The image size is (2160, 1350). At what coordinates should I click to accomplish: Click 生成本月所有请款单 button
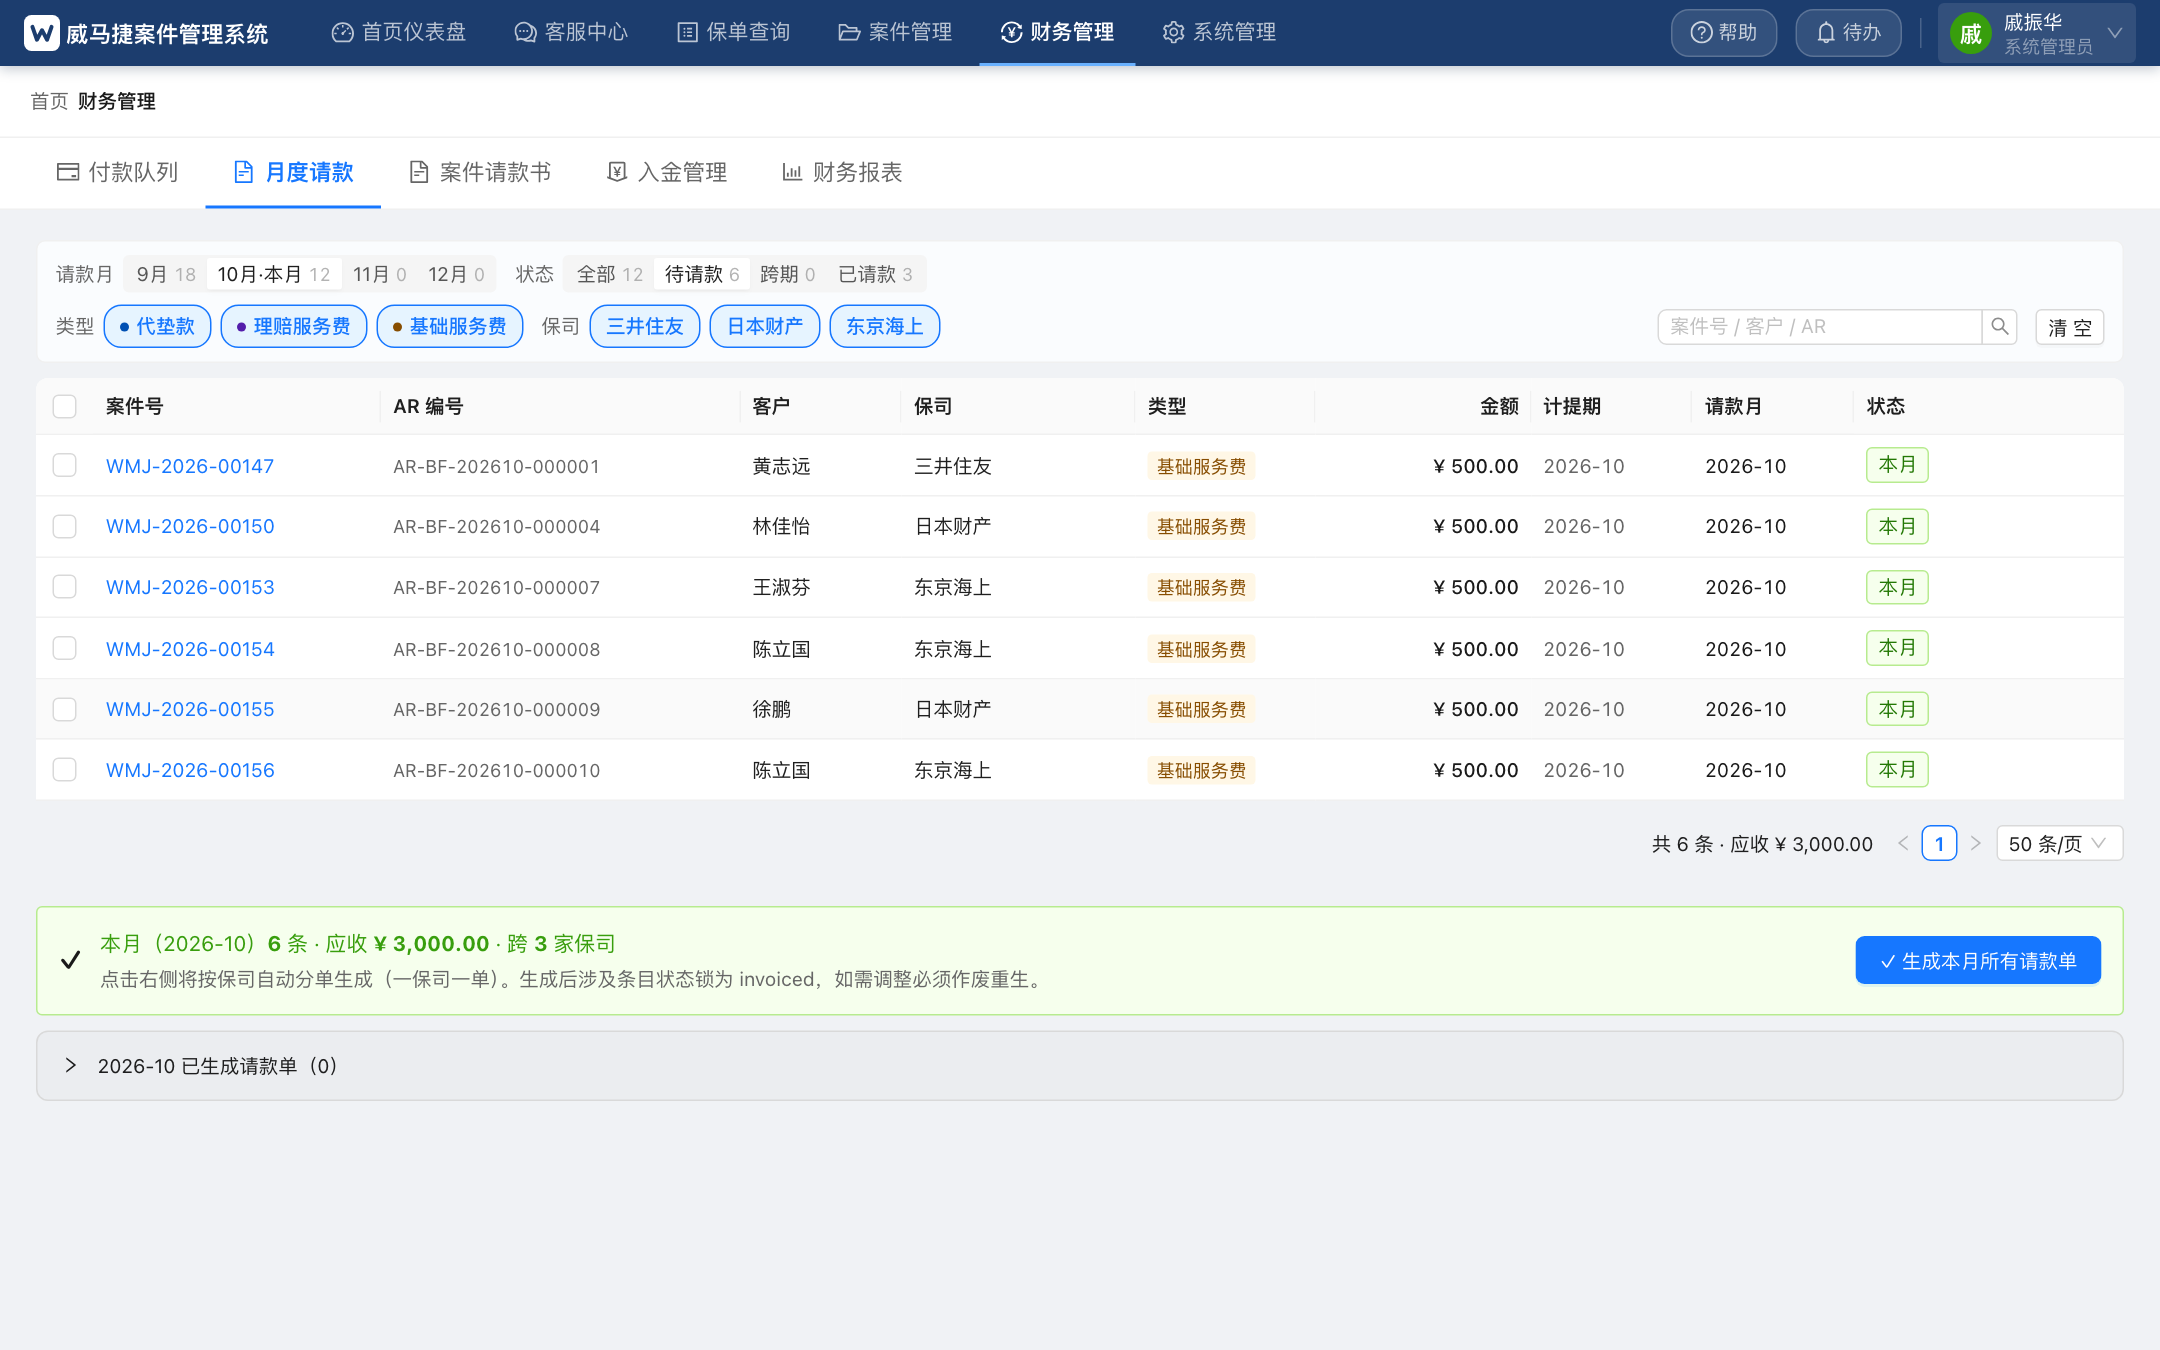coord(1978,960)
